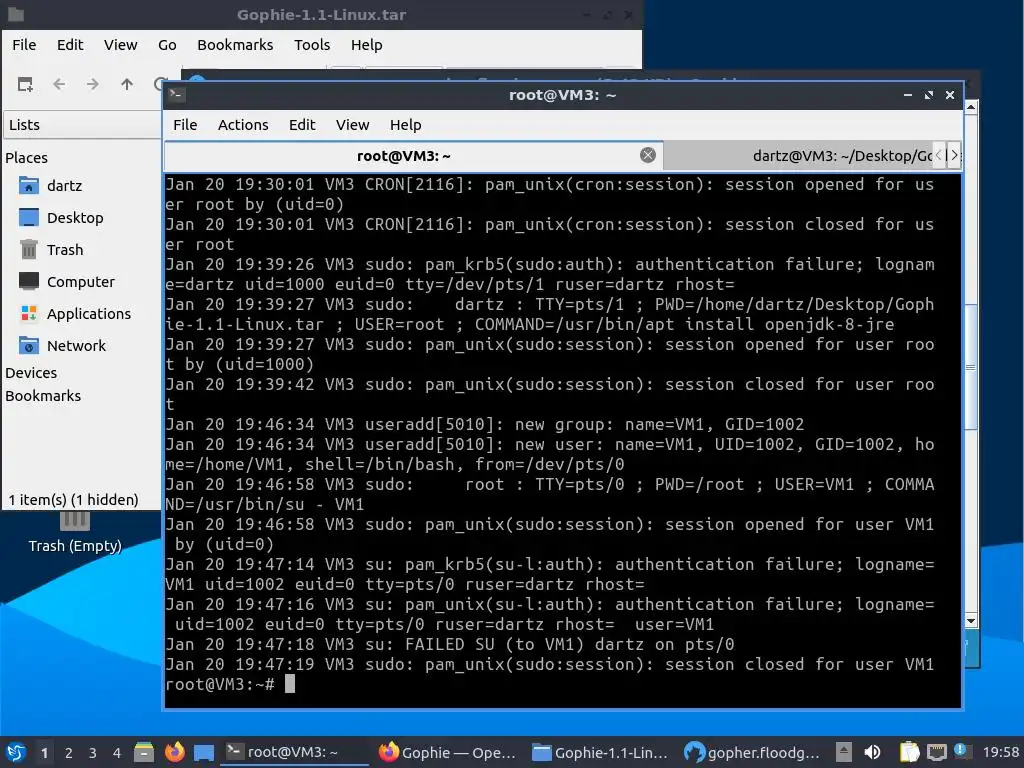Click the FAILED SU log line in terminal

click(x=450, y=645)
